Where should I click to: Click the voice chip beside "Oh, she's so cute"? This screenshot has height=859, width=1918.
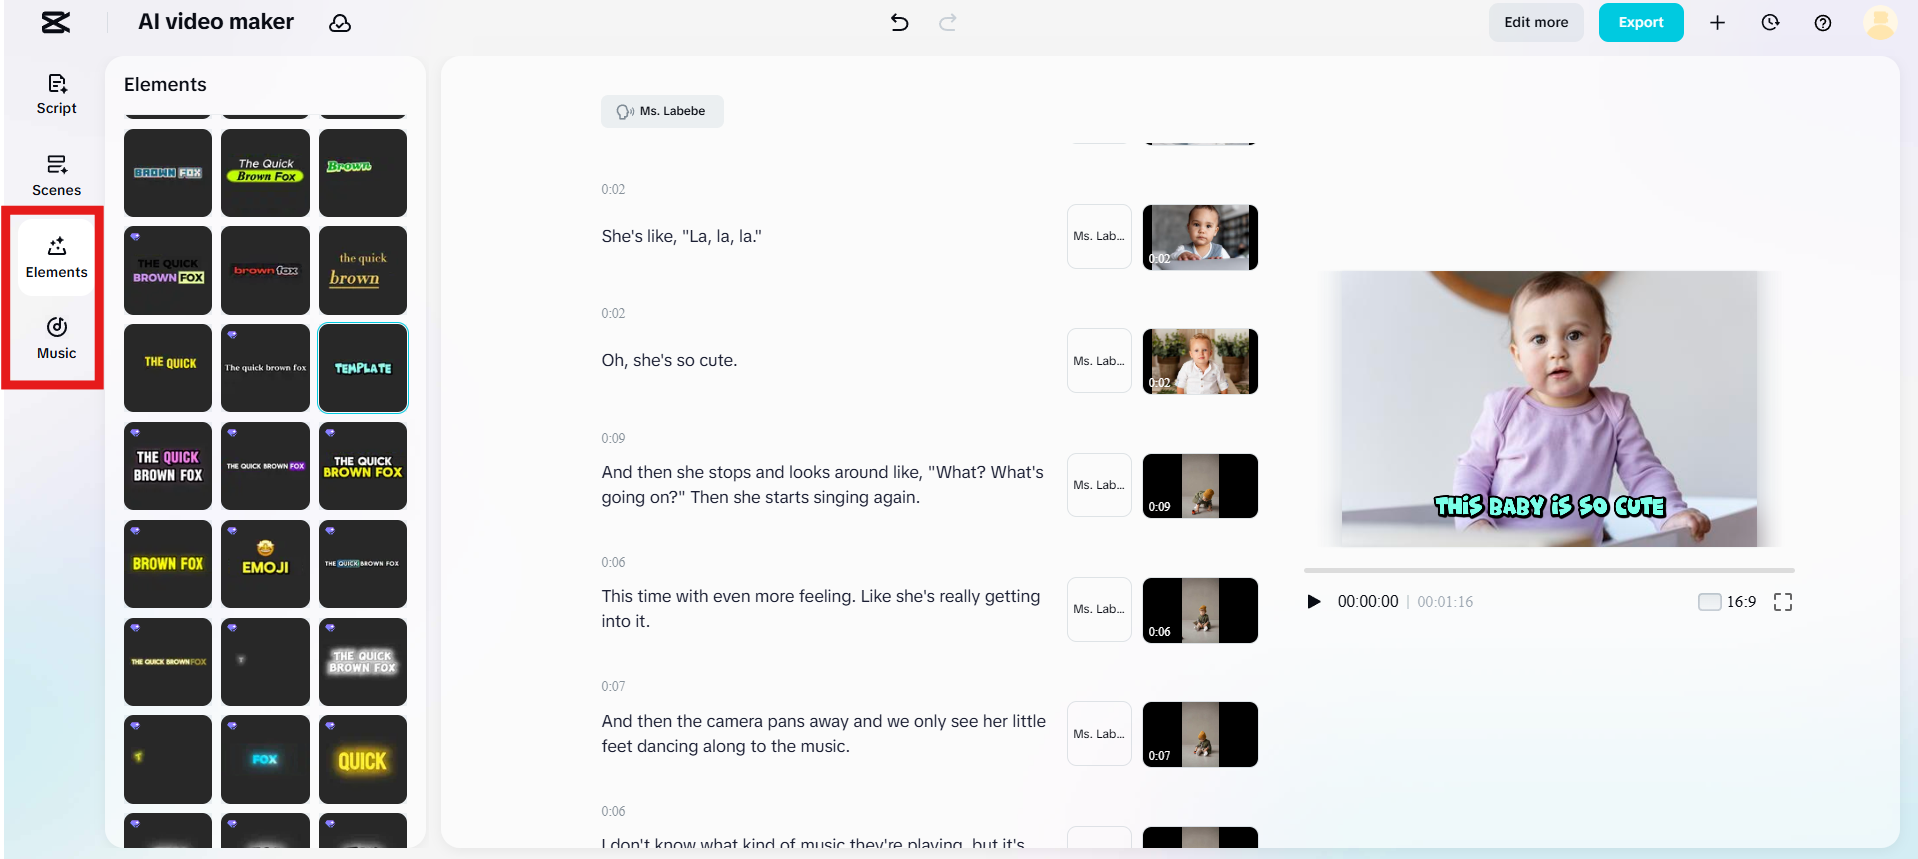(x=1099, y=361)
